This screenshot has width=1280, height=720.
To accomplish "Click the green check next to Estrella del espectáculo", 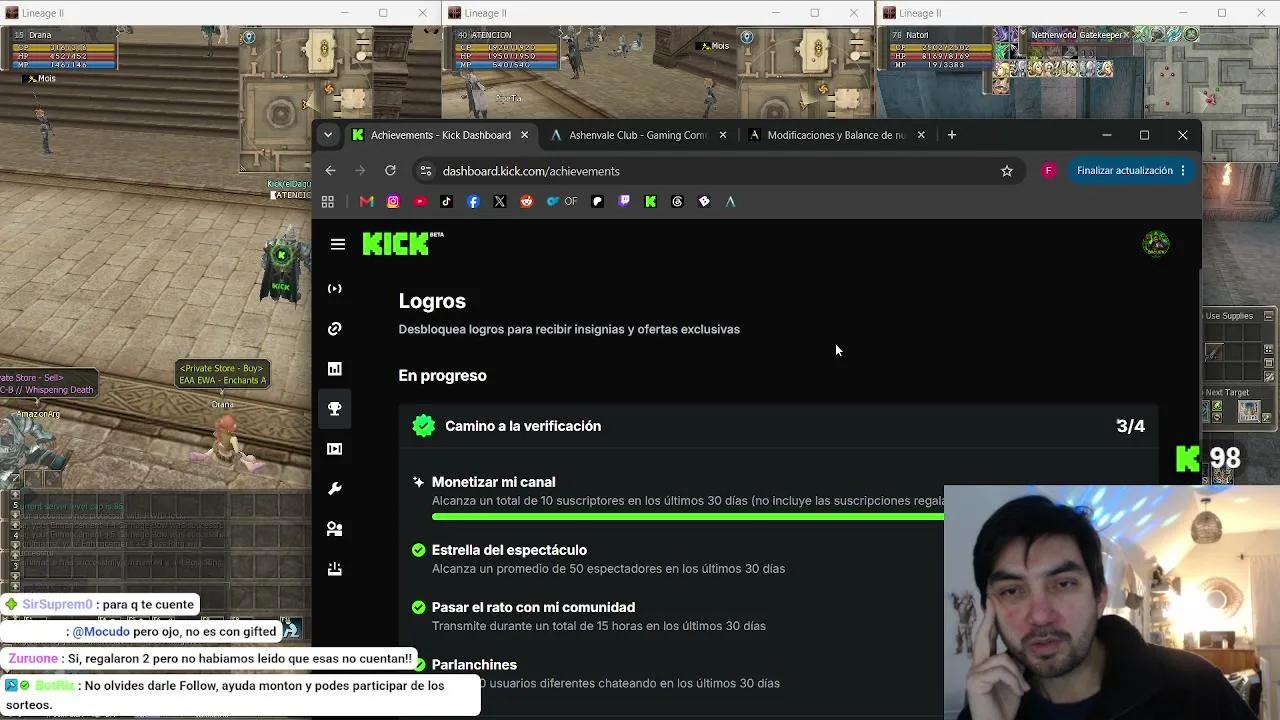I will [419, 550].
